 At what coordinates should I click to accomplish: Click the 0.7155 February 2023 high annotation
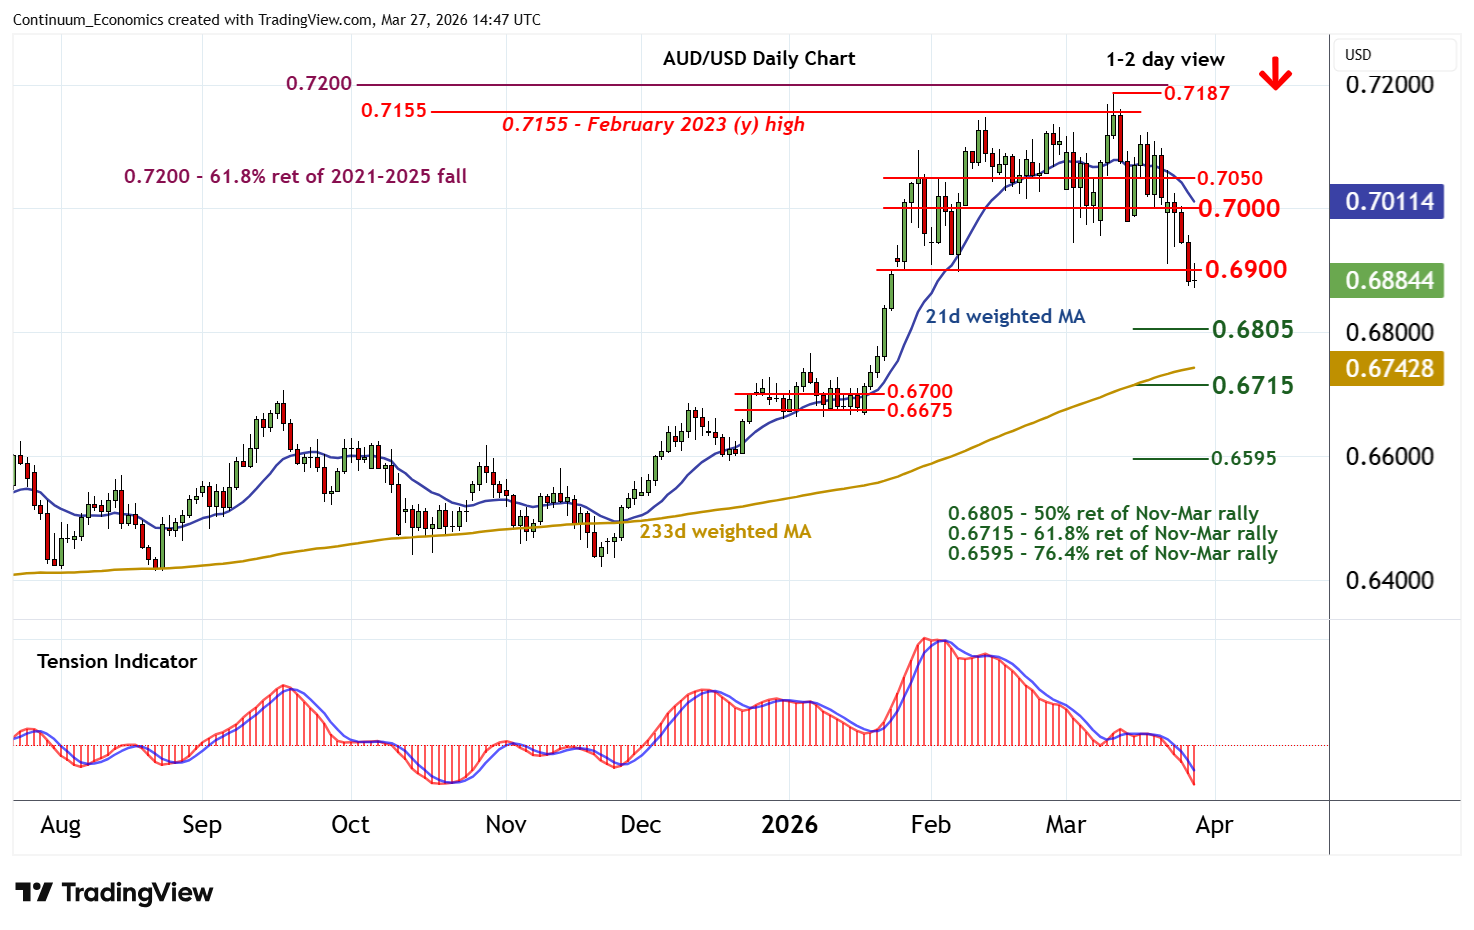point(653,124)
